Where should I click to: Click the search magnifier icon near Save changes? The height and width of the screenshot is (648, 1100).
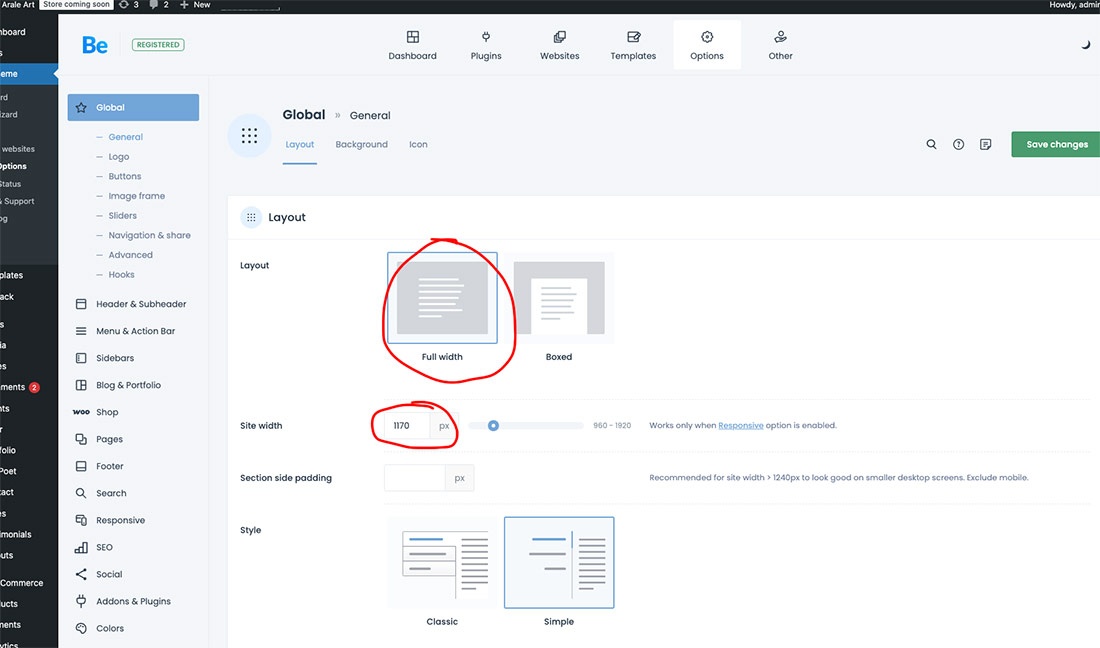[931, 144]
